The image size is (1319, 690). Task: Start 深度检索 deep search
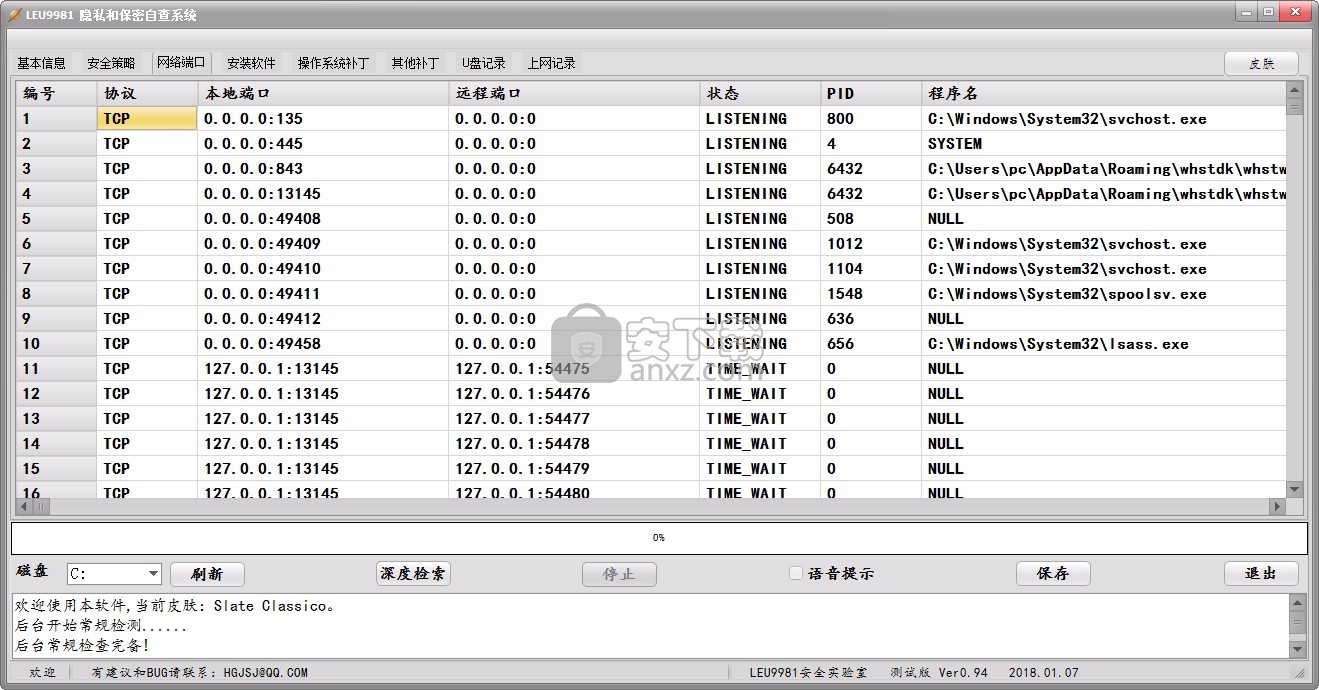[x=413, y=574]
